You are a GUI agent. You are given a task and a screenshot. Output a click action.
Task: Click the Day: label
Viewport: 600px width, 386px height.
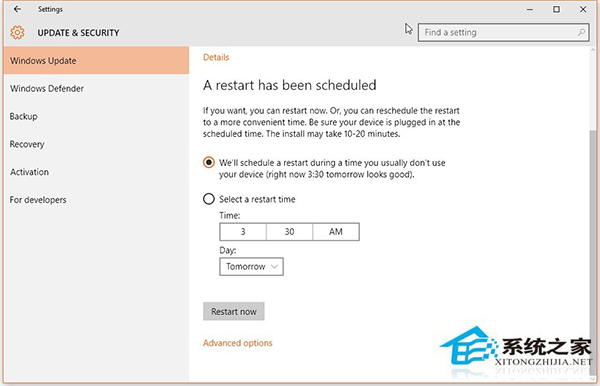click(x=228, y=251)
